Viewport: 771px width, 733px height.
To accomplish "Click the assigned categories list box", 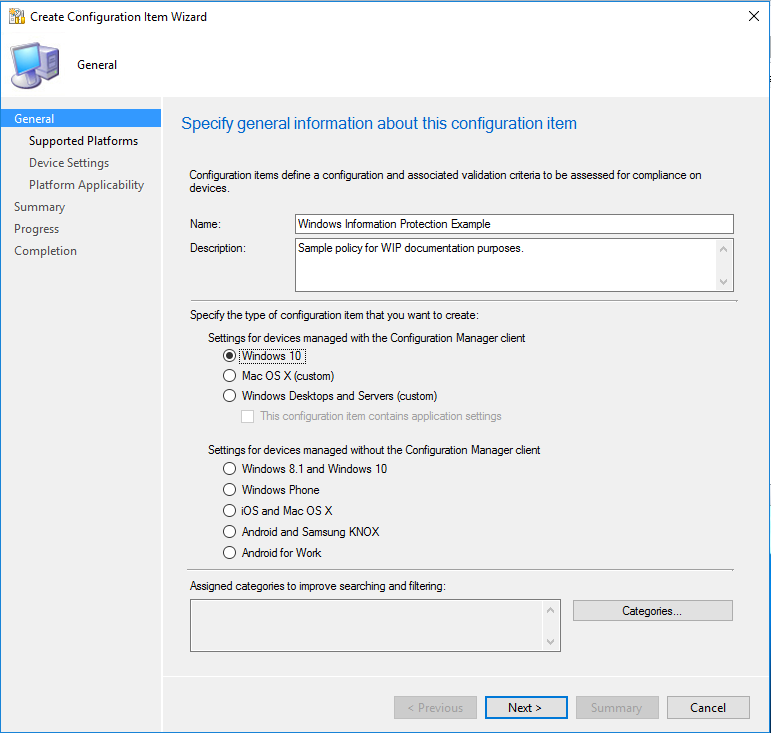I will point(367,625).
